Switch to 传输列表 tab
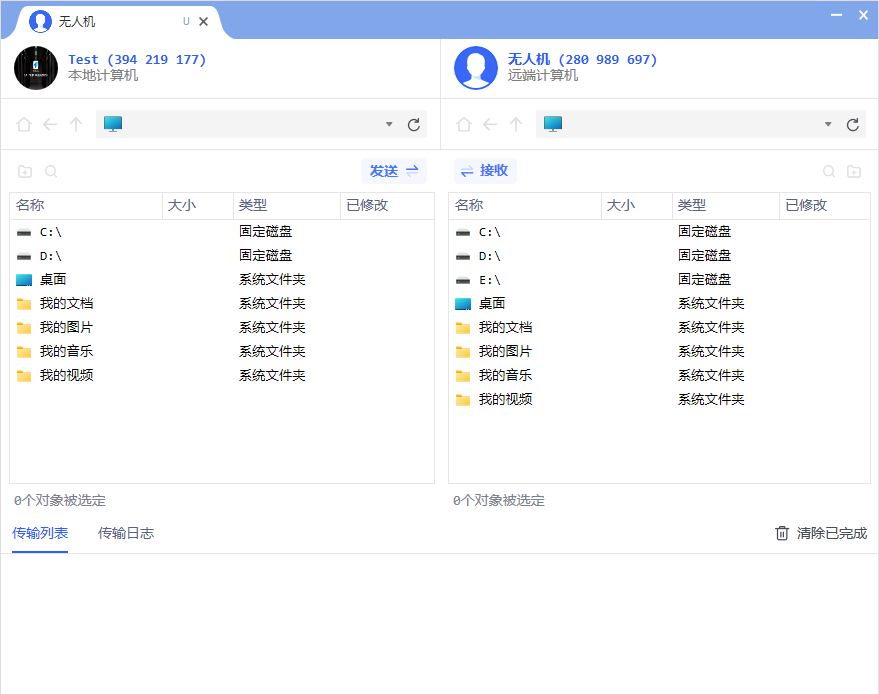 (x=40, y=533)
